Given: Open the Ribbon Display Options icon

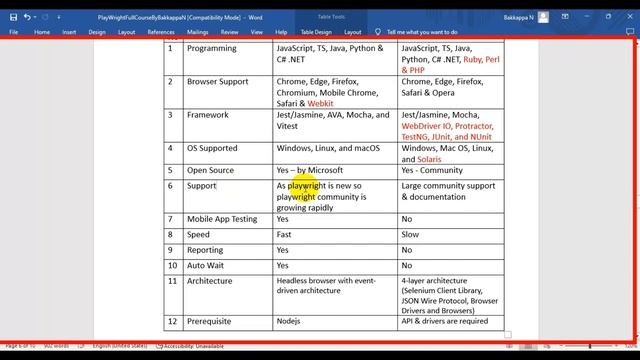Looking at the screenshot, I should 565,17.
